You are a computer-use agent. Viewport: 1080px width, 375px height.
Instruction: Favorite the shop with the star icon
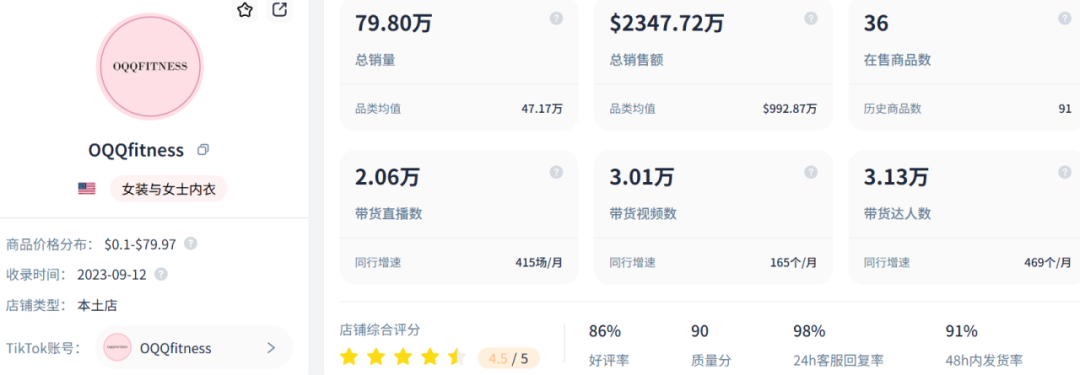point(245,10)
